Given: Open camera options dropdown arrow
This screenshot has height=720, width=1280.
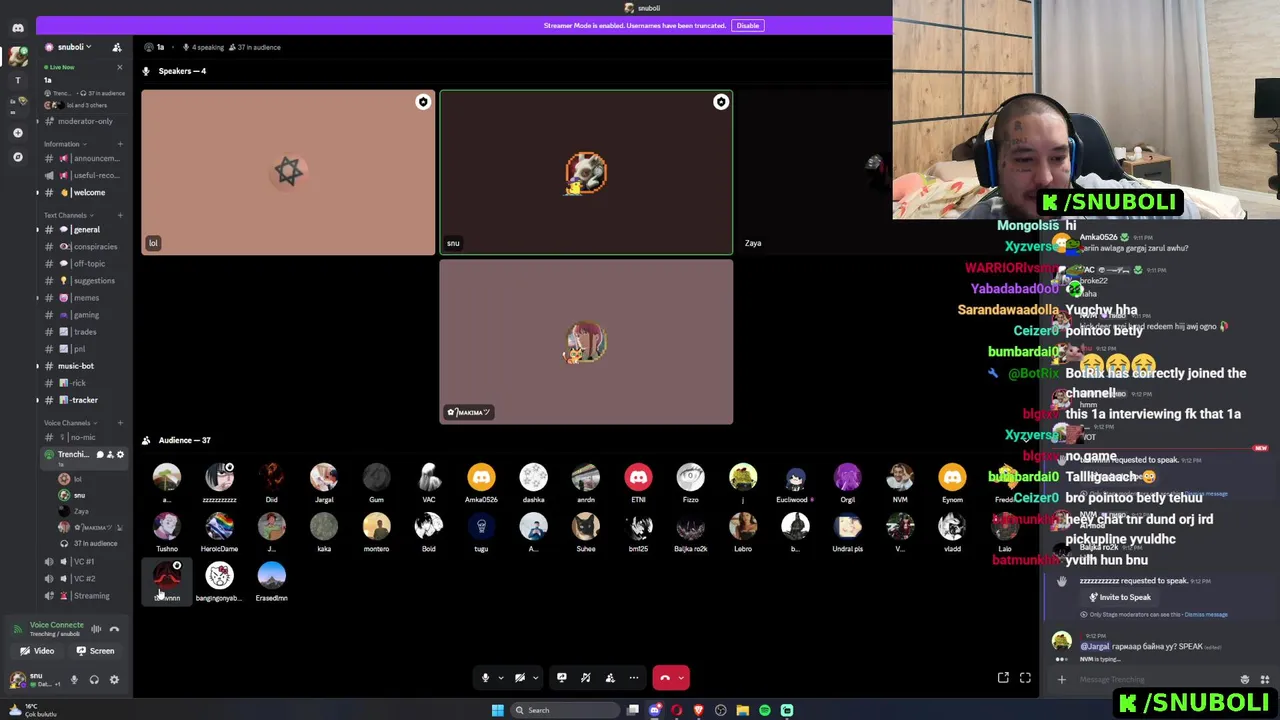Looking at the screenshot, I should tap(535, 678).
